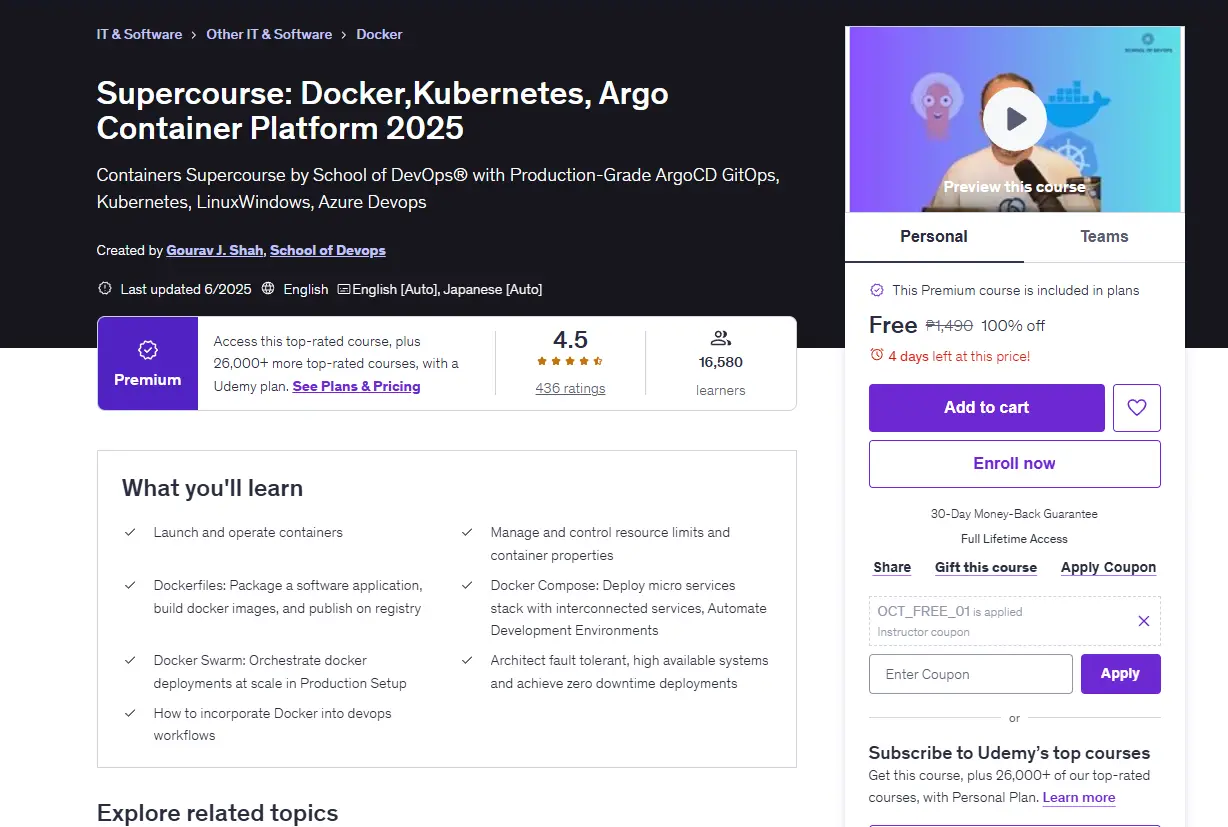Switch to the Teams tab
The width and height of the screenshot is (1228, 827).
click(x=1104, y=237)
